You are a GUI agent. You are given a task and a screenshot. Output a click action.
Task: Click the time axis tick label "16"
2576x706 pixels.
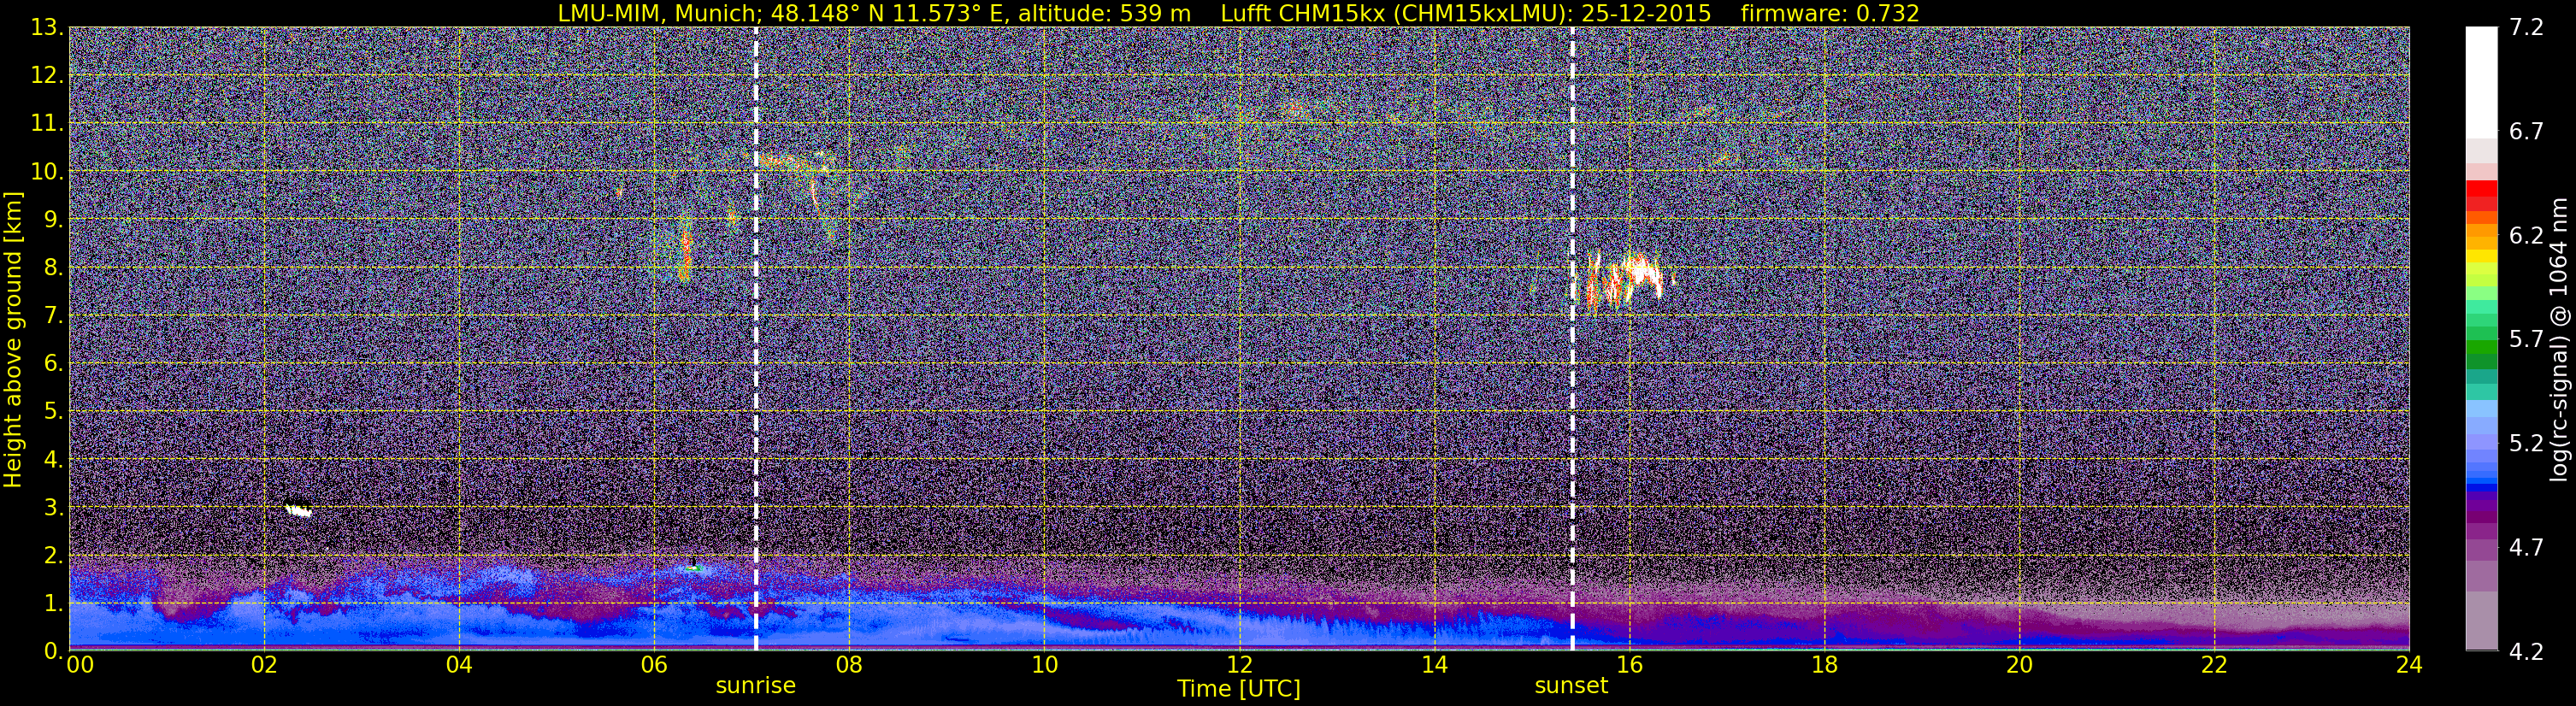click(1629, 665)
